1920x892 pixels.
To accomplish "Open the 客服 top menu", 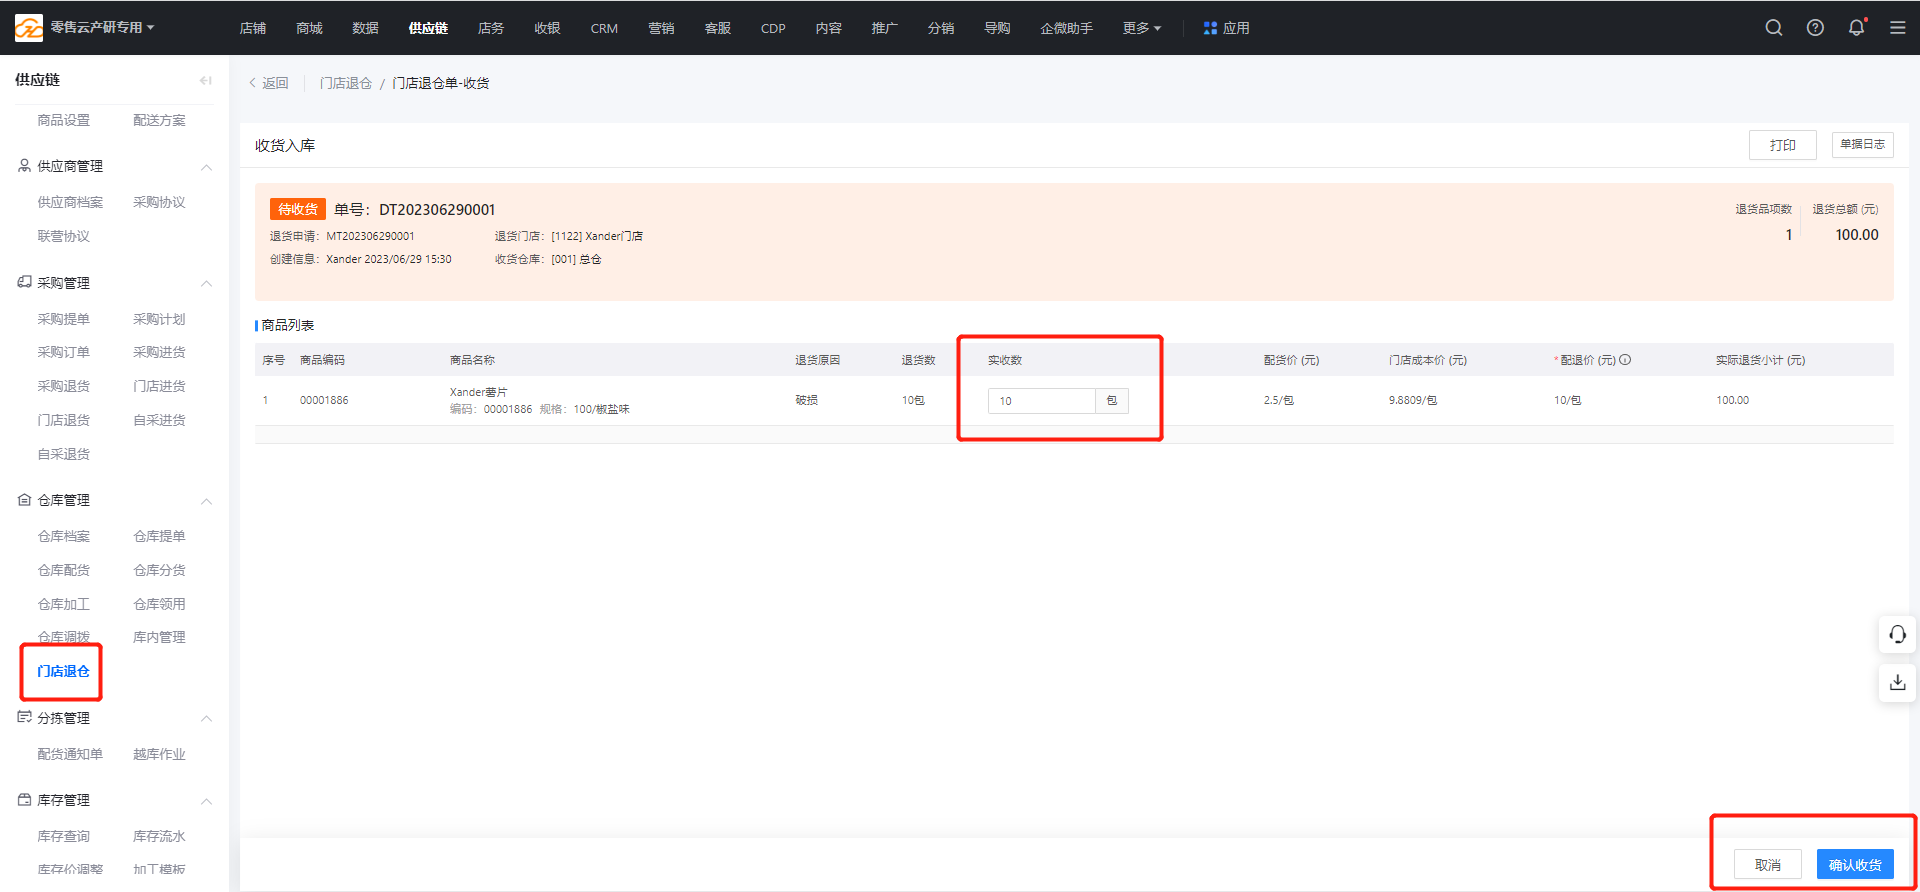I will [x=718, y=28].
